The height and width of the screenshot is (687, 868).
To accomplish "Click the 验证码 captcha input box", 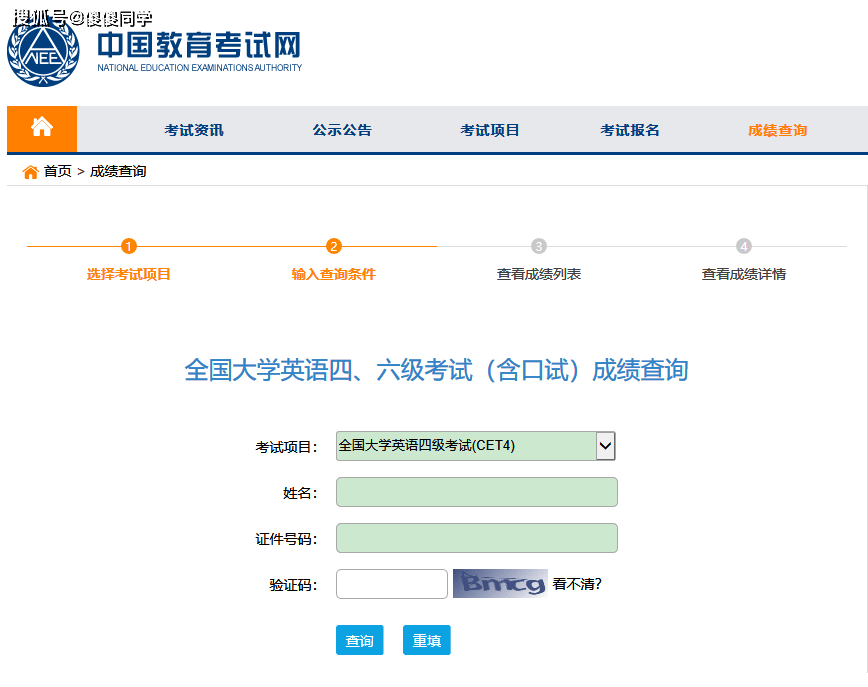I will click(391, 583).
